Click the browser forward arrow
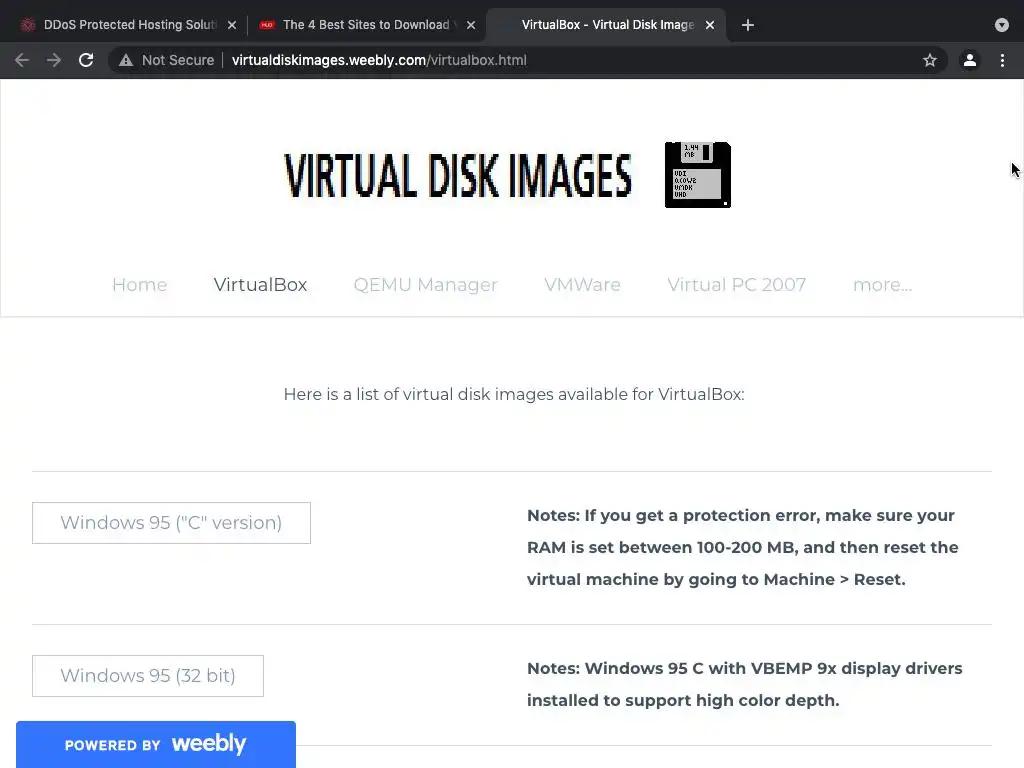This screenshot has height=768, width=1024. tap(54, 60)
